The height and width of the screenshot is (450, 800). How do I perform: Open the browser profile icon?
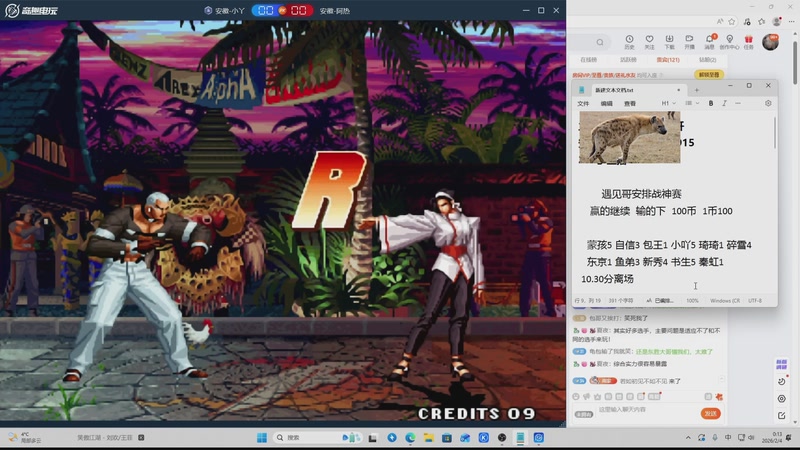[777, 21]
